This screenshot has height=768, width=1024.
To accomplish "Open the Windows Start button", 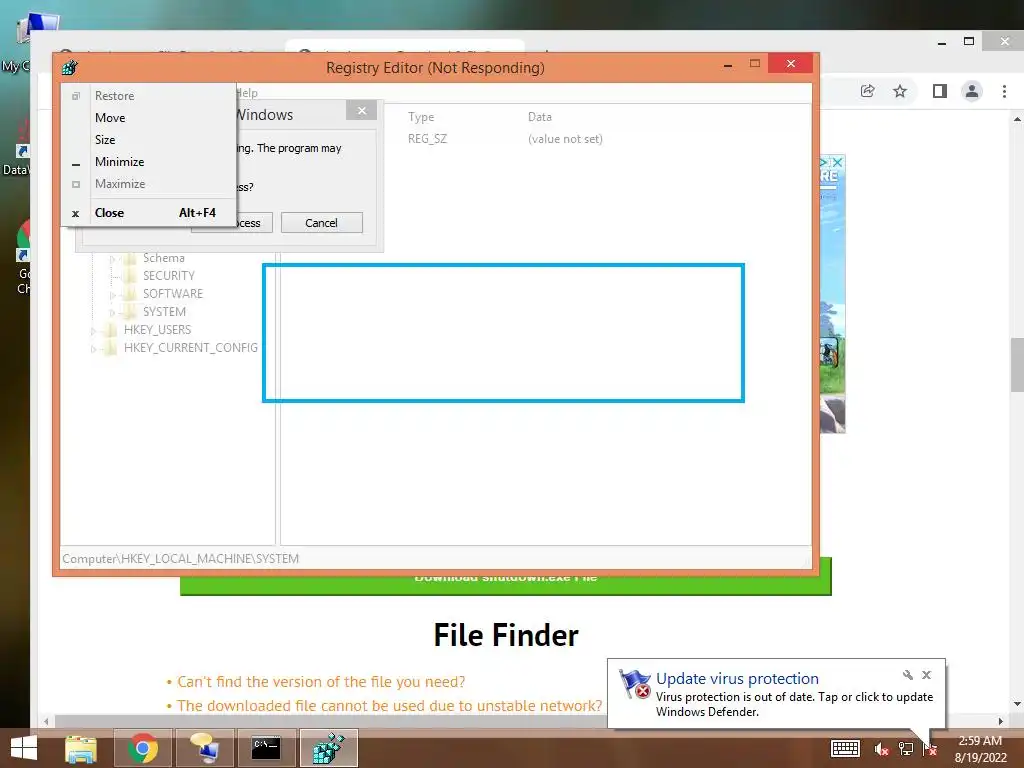I will point(24,748).
